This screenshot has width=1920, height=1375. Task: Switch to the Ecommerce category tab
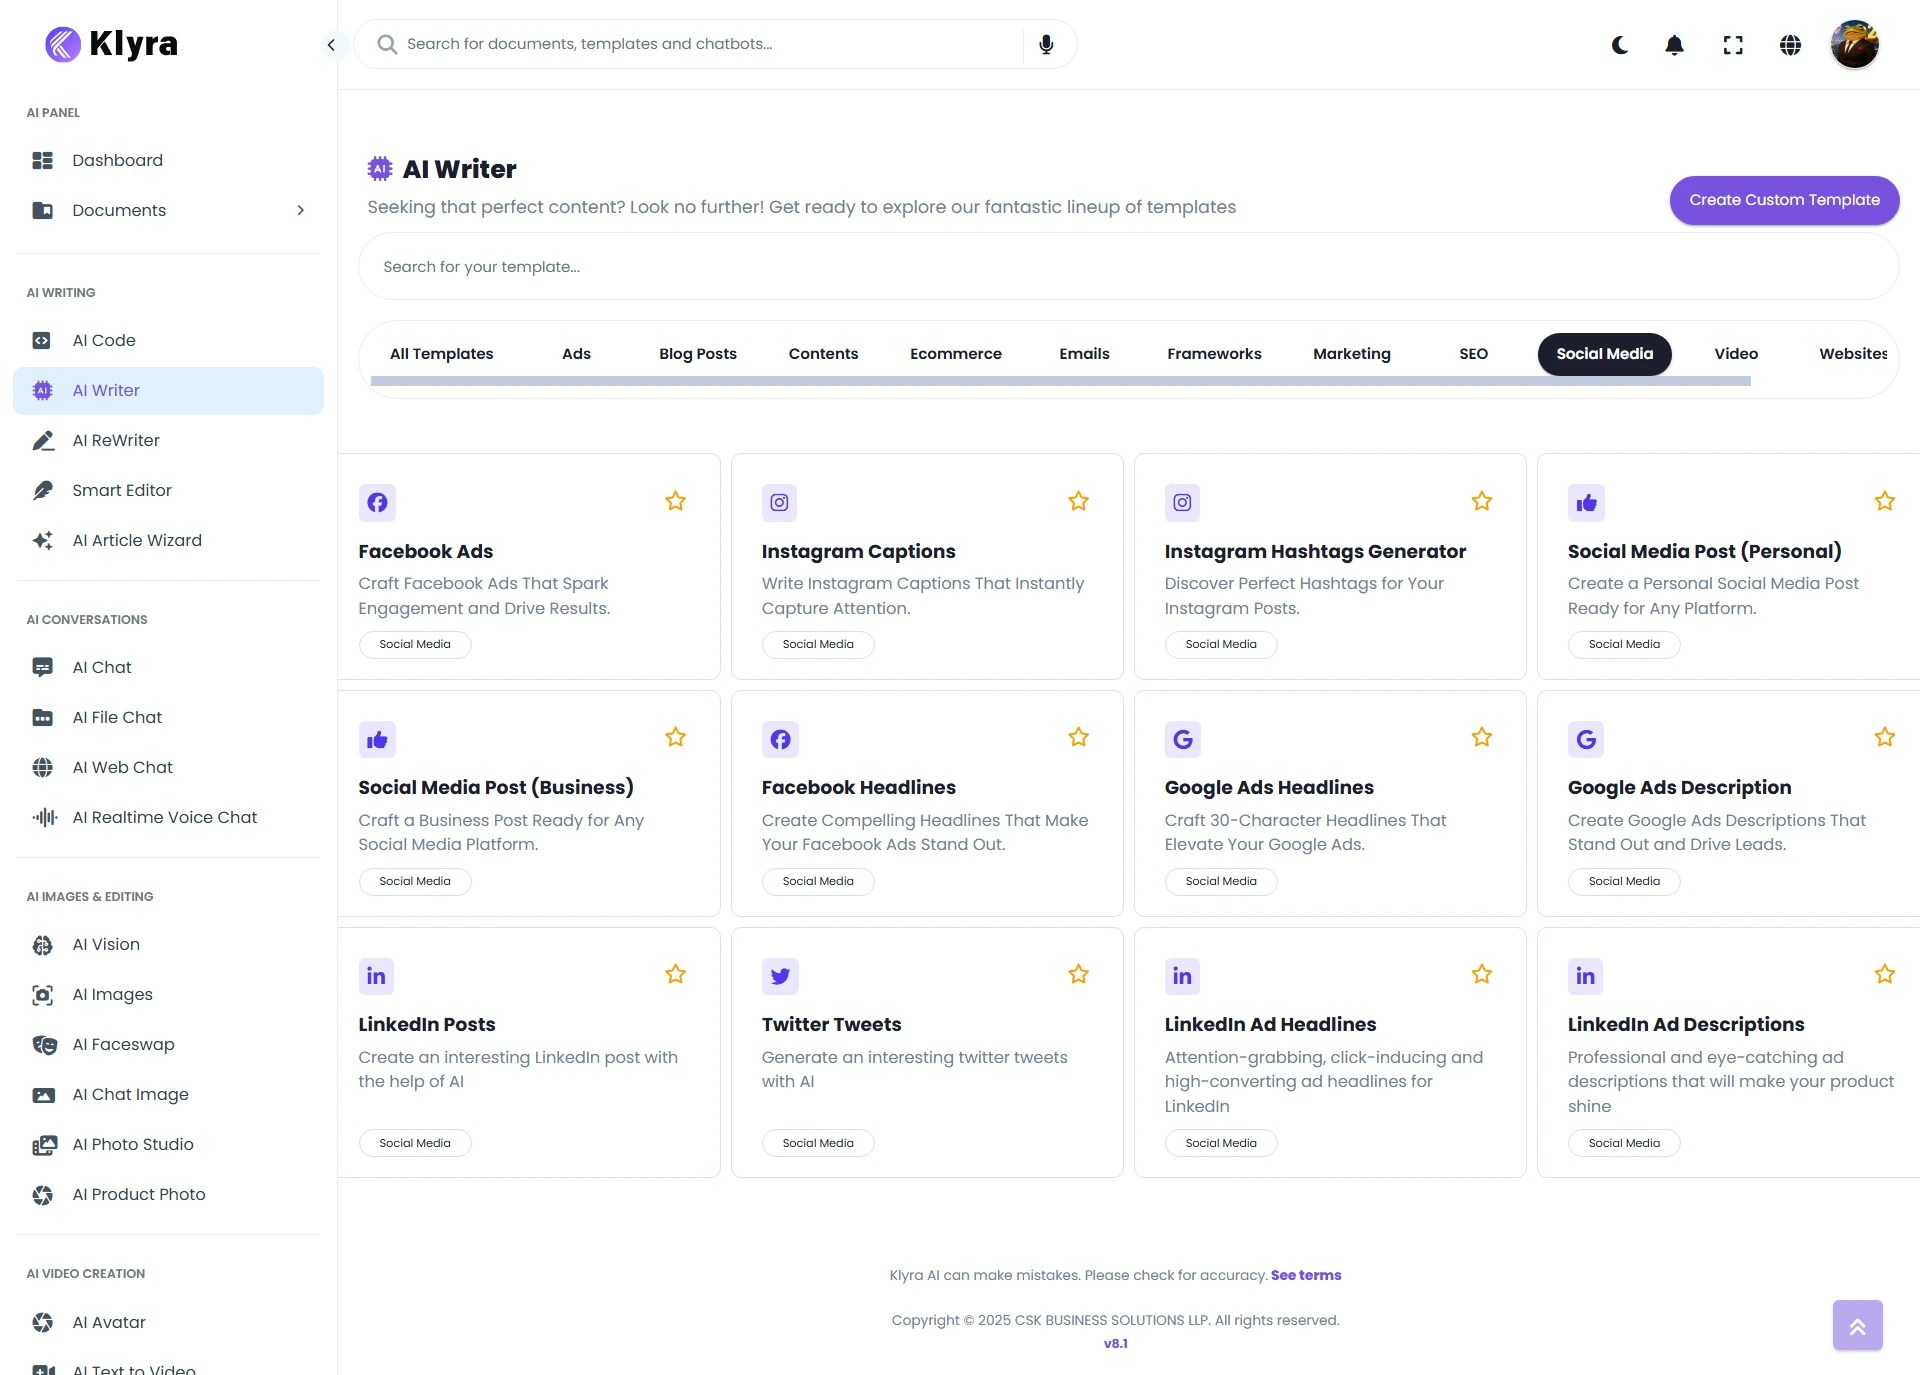(x=956, y=354)
